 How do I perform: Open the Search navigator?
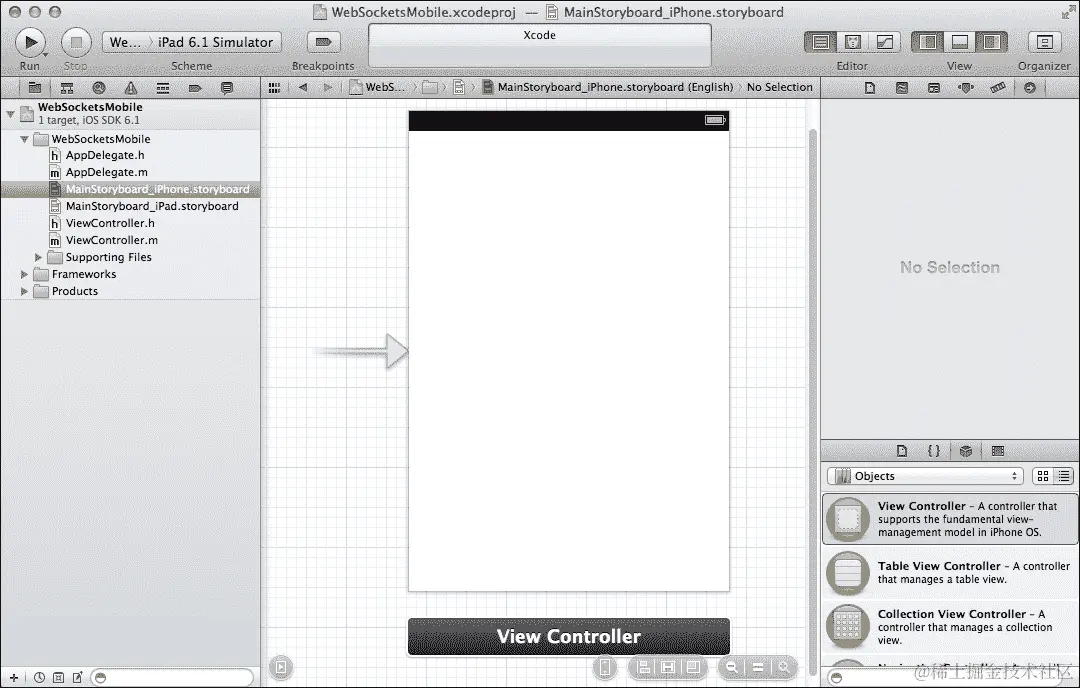98,87
